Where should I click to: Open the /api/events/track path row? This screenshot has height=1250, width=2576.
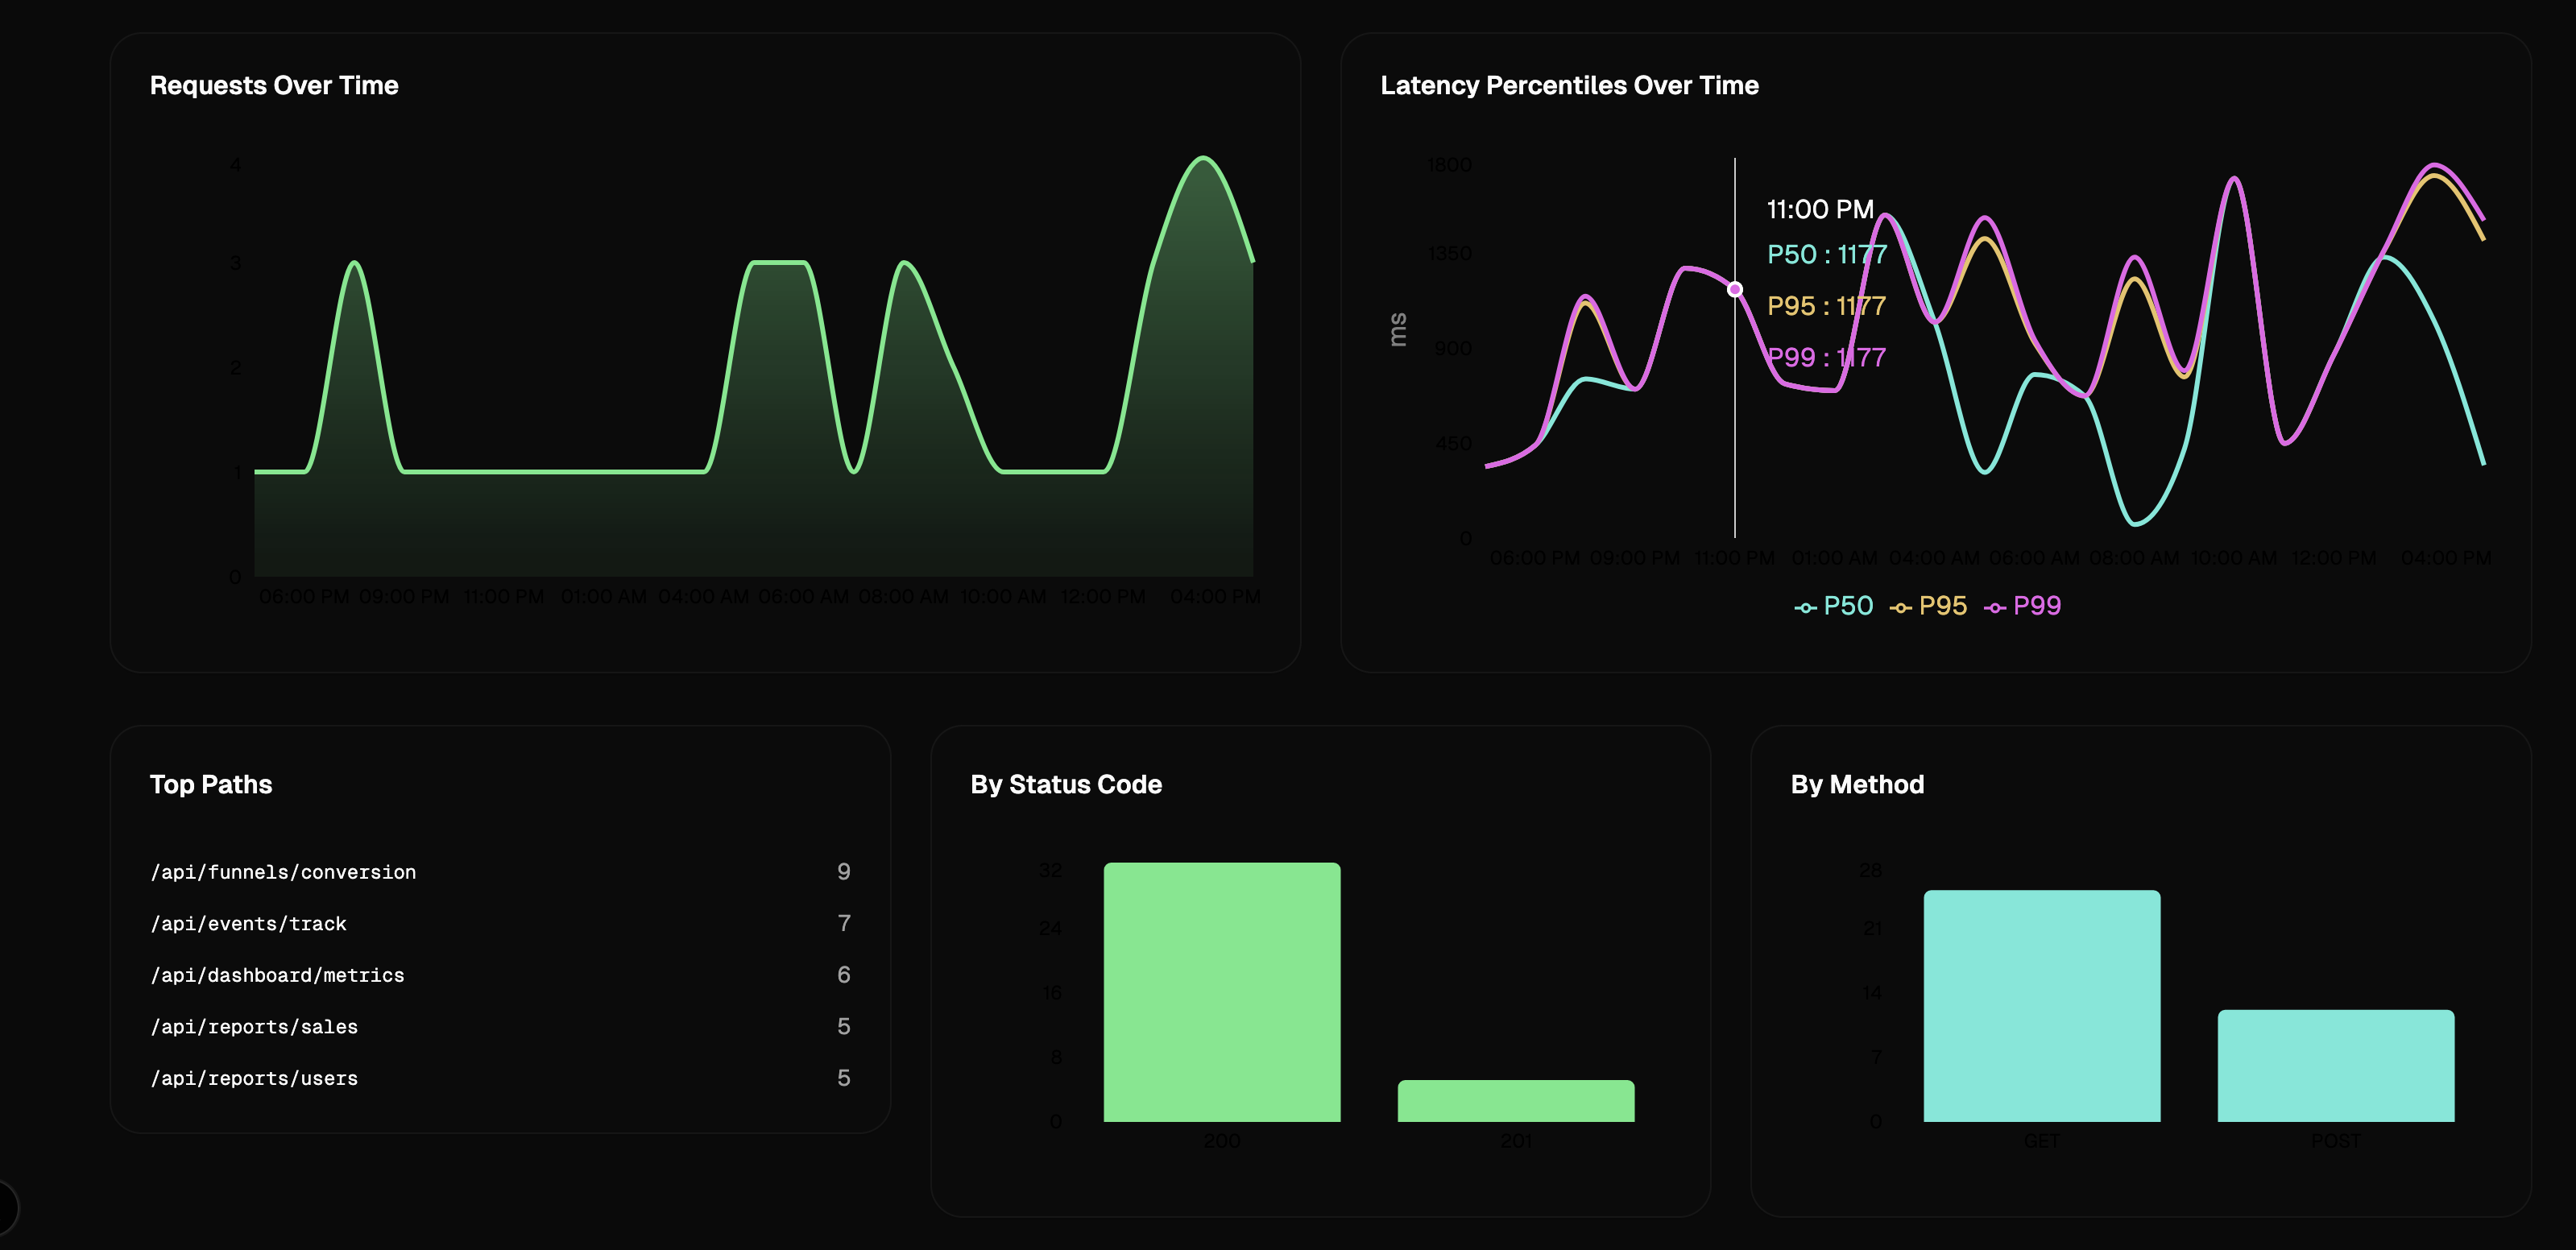248,924
